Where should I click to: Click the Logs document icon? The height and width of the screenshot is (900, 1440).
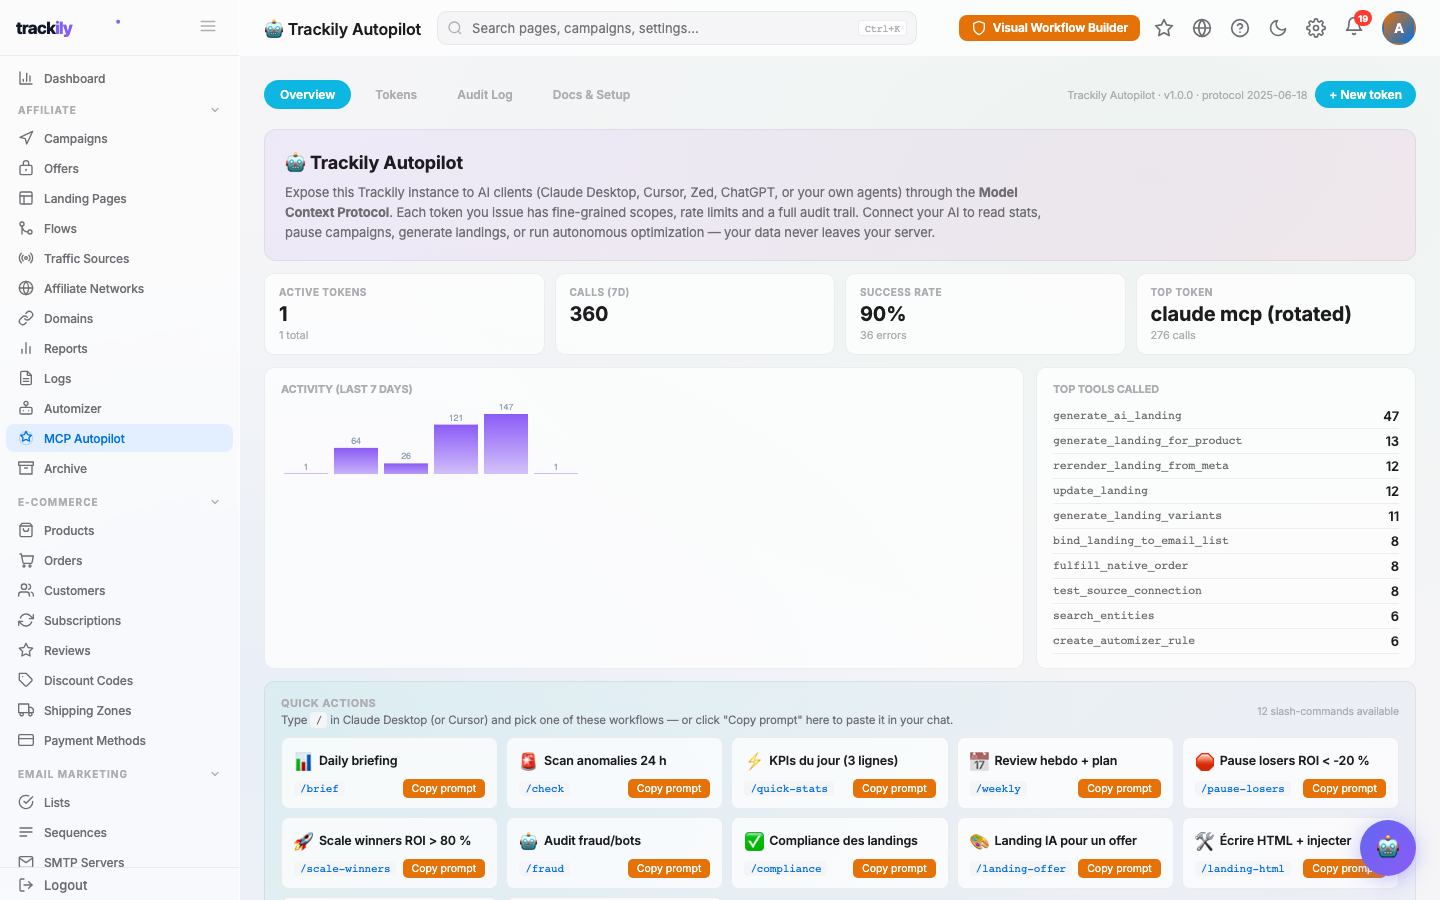pyautogui.click(x=26, y=378)
